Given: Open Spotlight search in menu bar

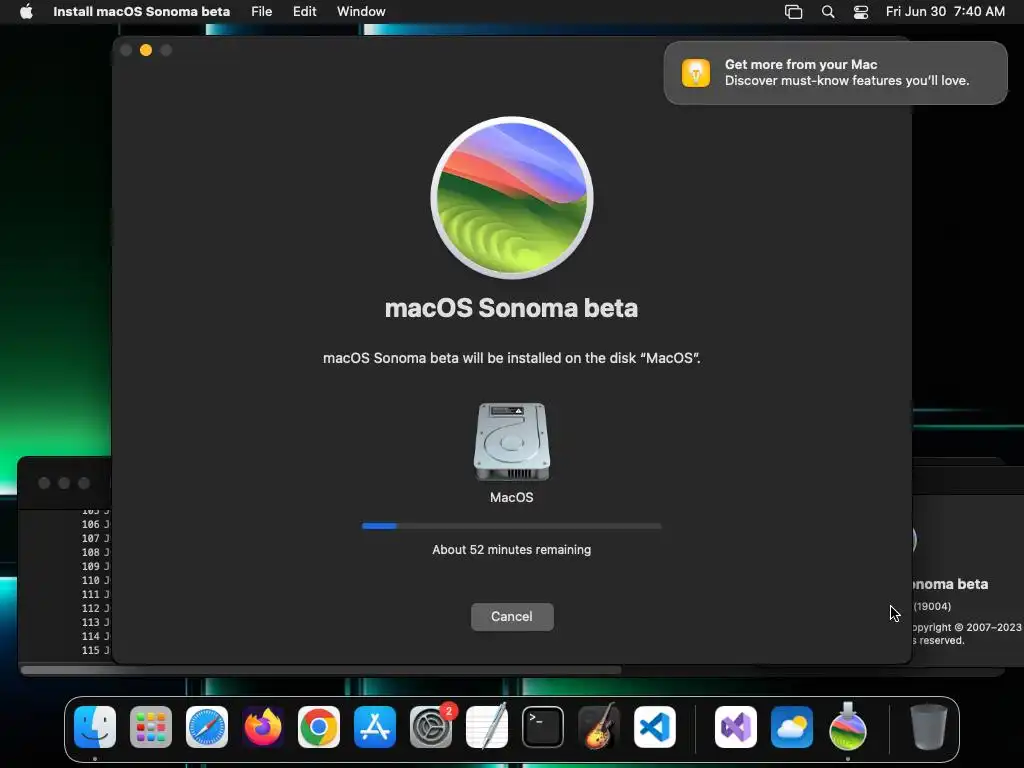Looking at the screenshot, I should (827, 12).
